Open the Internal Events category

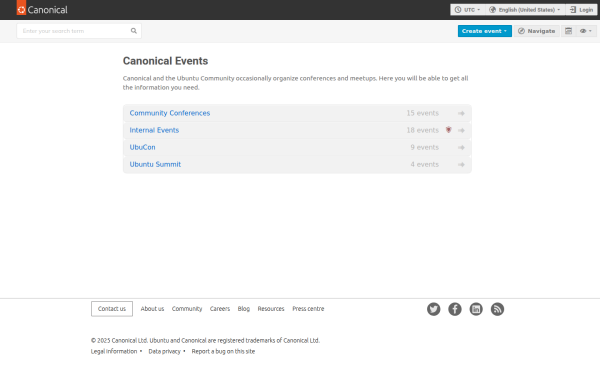(154, 130)
